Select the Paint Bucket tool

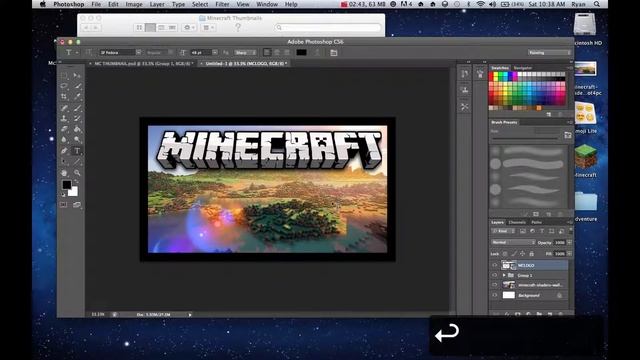click(77, 129)
